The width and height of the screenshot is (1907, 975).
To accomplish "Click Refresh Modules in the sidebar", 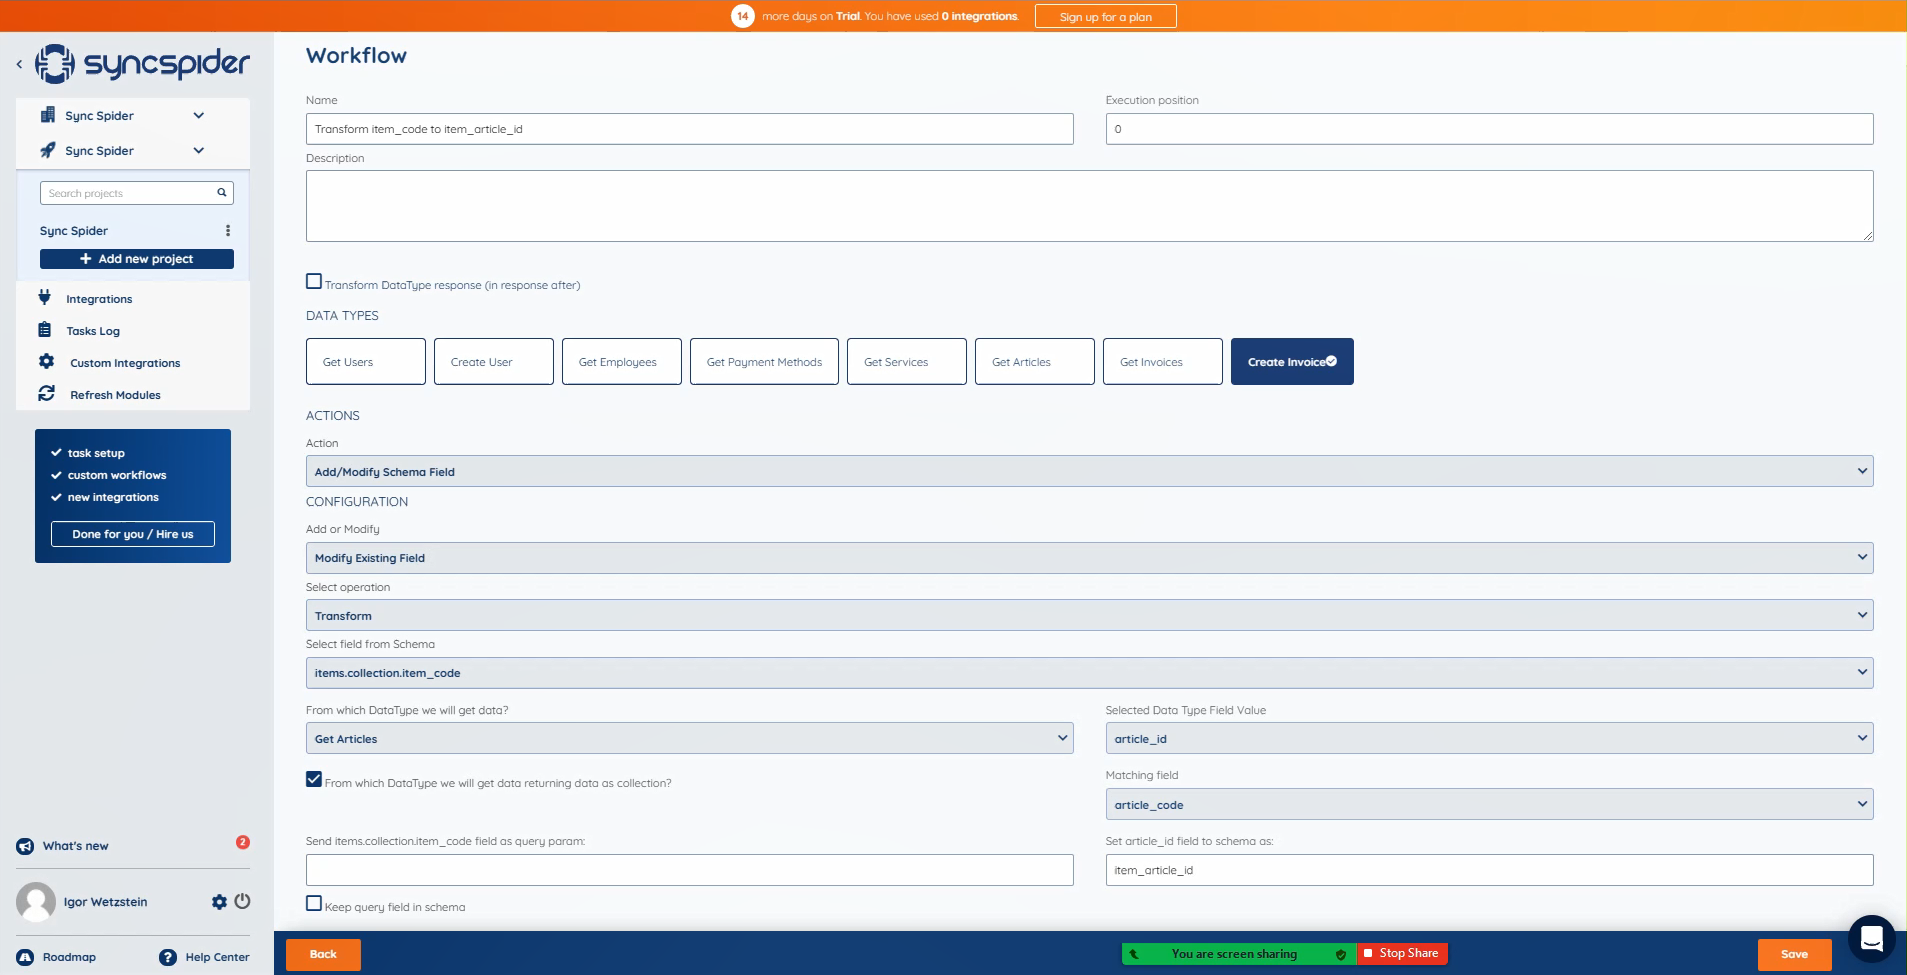I will [x=115, y=395].
